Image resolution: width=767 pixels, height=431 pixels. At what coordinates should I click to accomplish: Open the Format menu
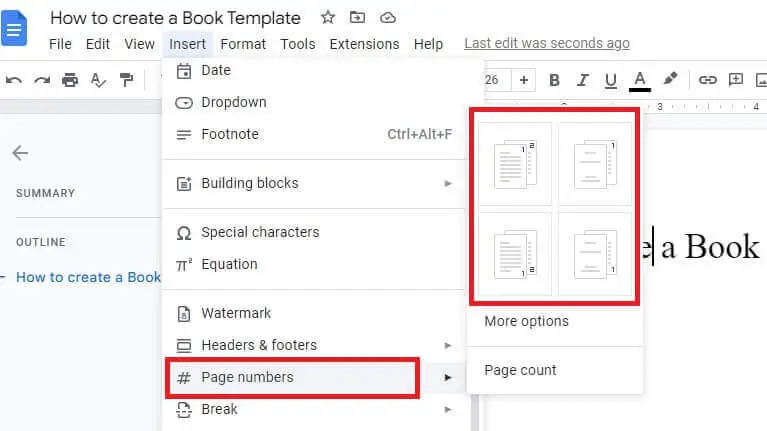click(x=243, y=44)
